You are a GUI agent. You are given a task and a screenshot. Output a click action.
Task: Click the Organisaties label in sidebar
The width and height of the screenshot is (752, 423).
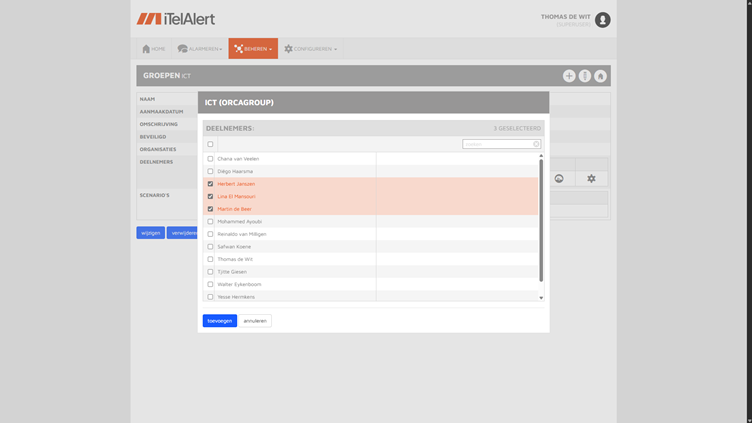(x=158, y=149)
